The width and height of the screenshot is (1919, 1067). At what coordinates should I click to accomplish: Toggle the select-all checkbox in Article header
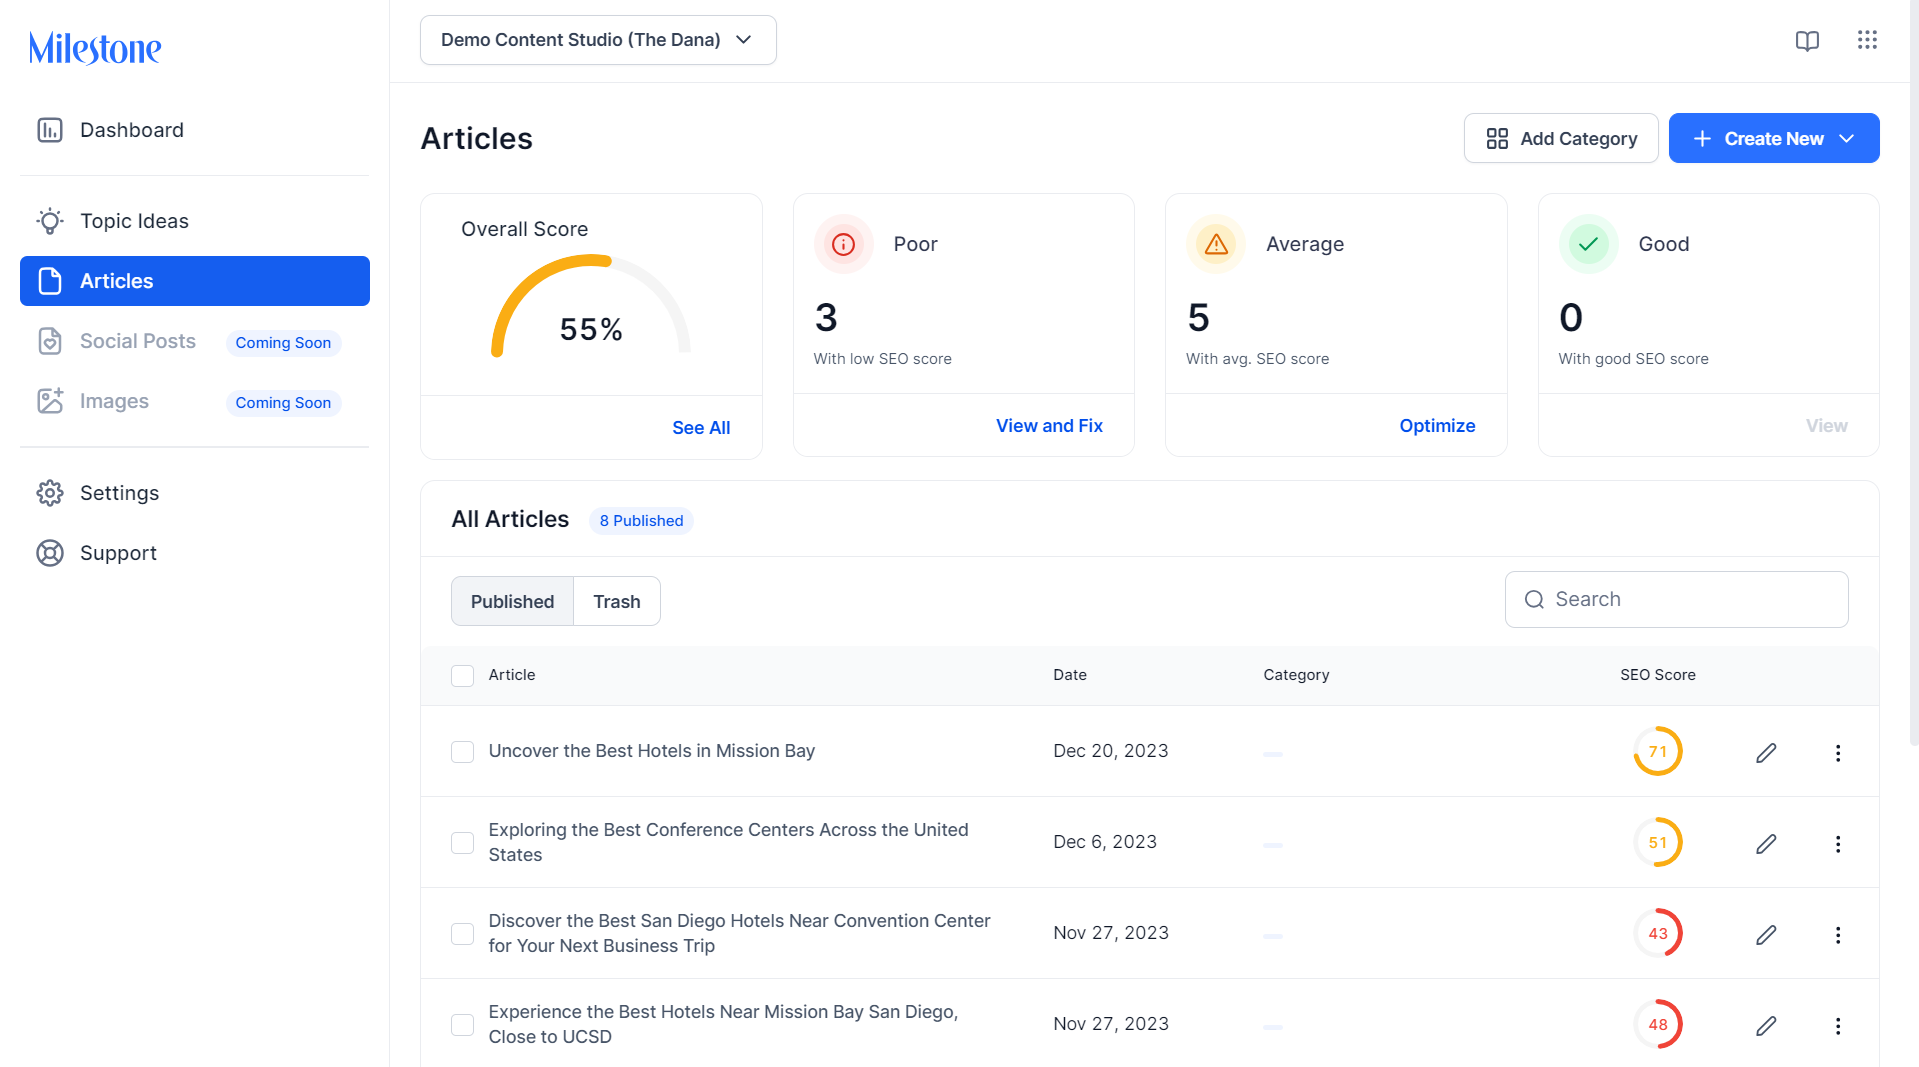coord(462,676)
